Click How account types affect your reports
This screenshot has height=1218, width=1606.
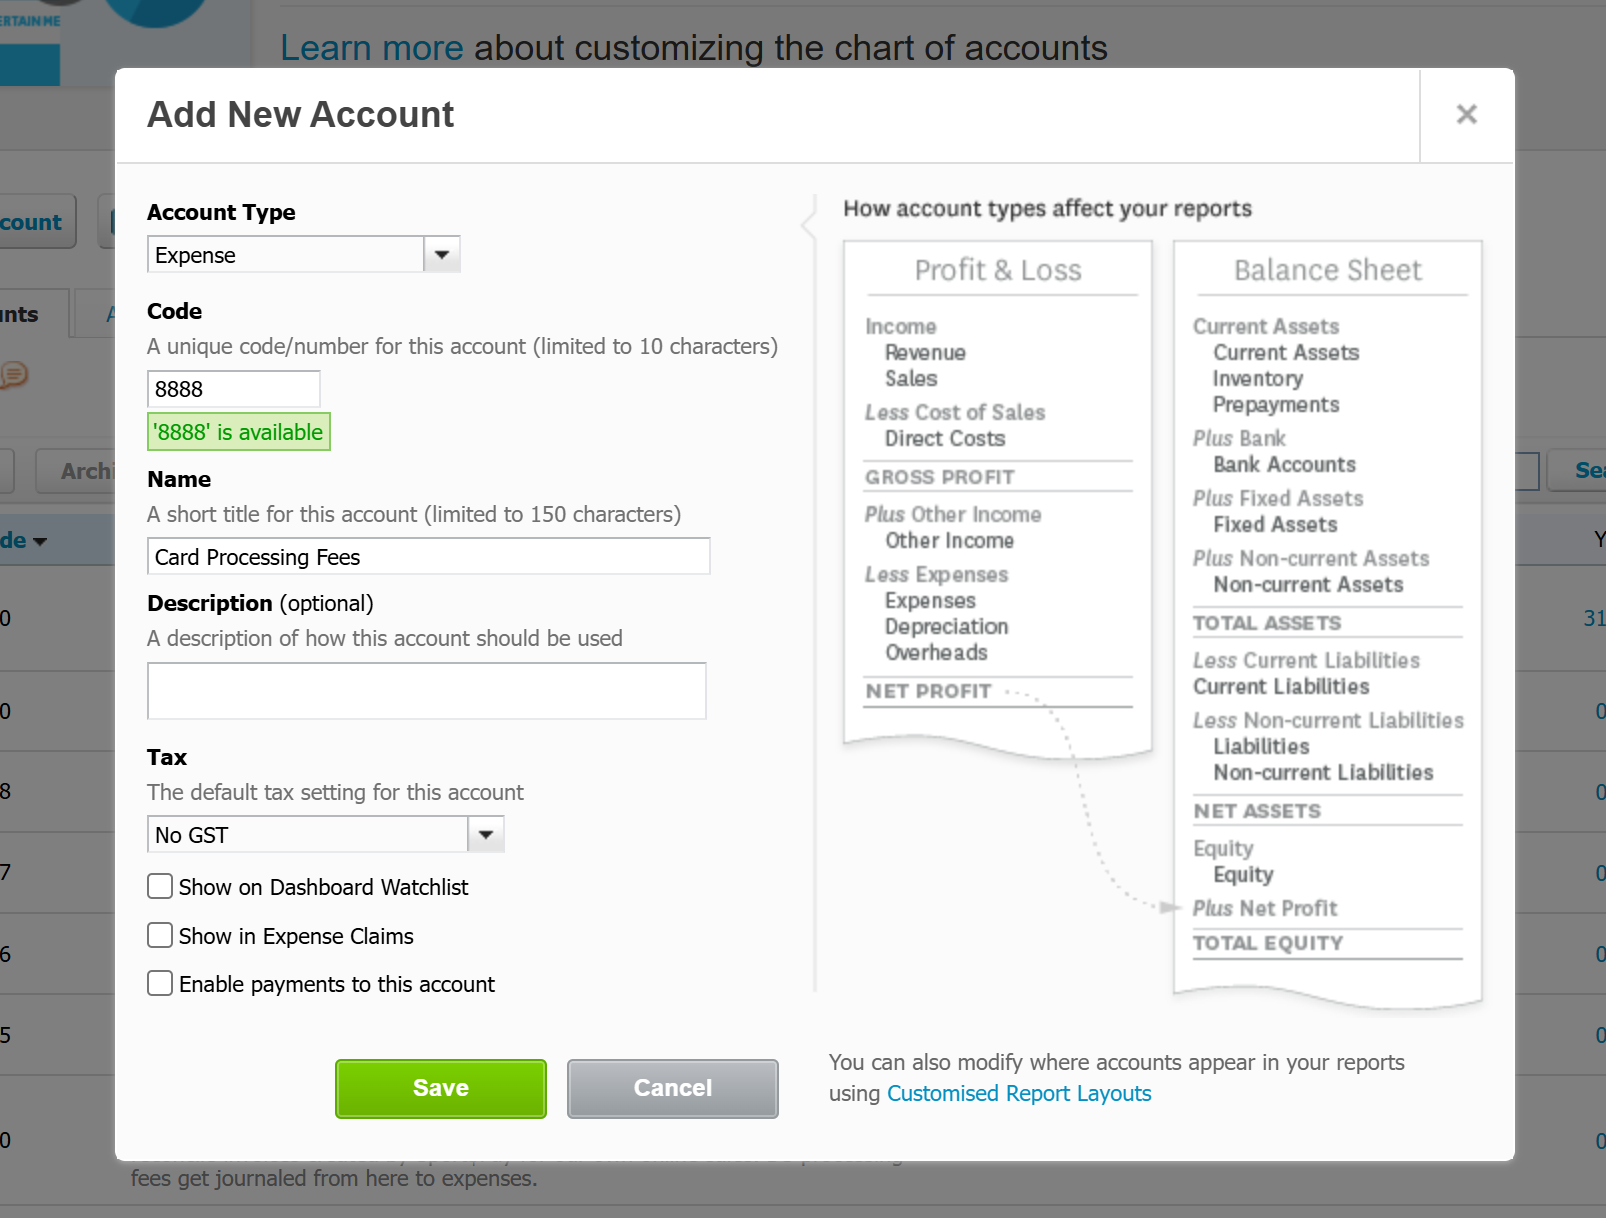pos(1047,209)
